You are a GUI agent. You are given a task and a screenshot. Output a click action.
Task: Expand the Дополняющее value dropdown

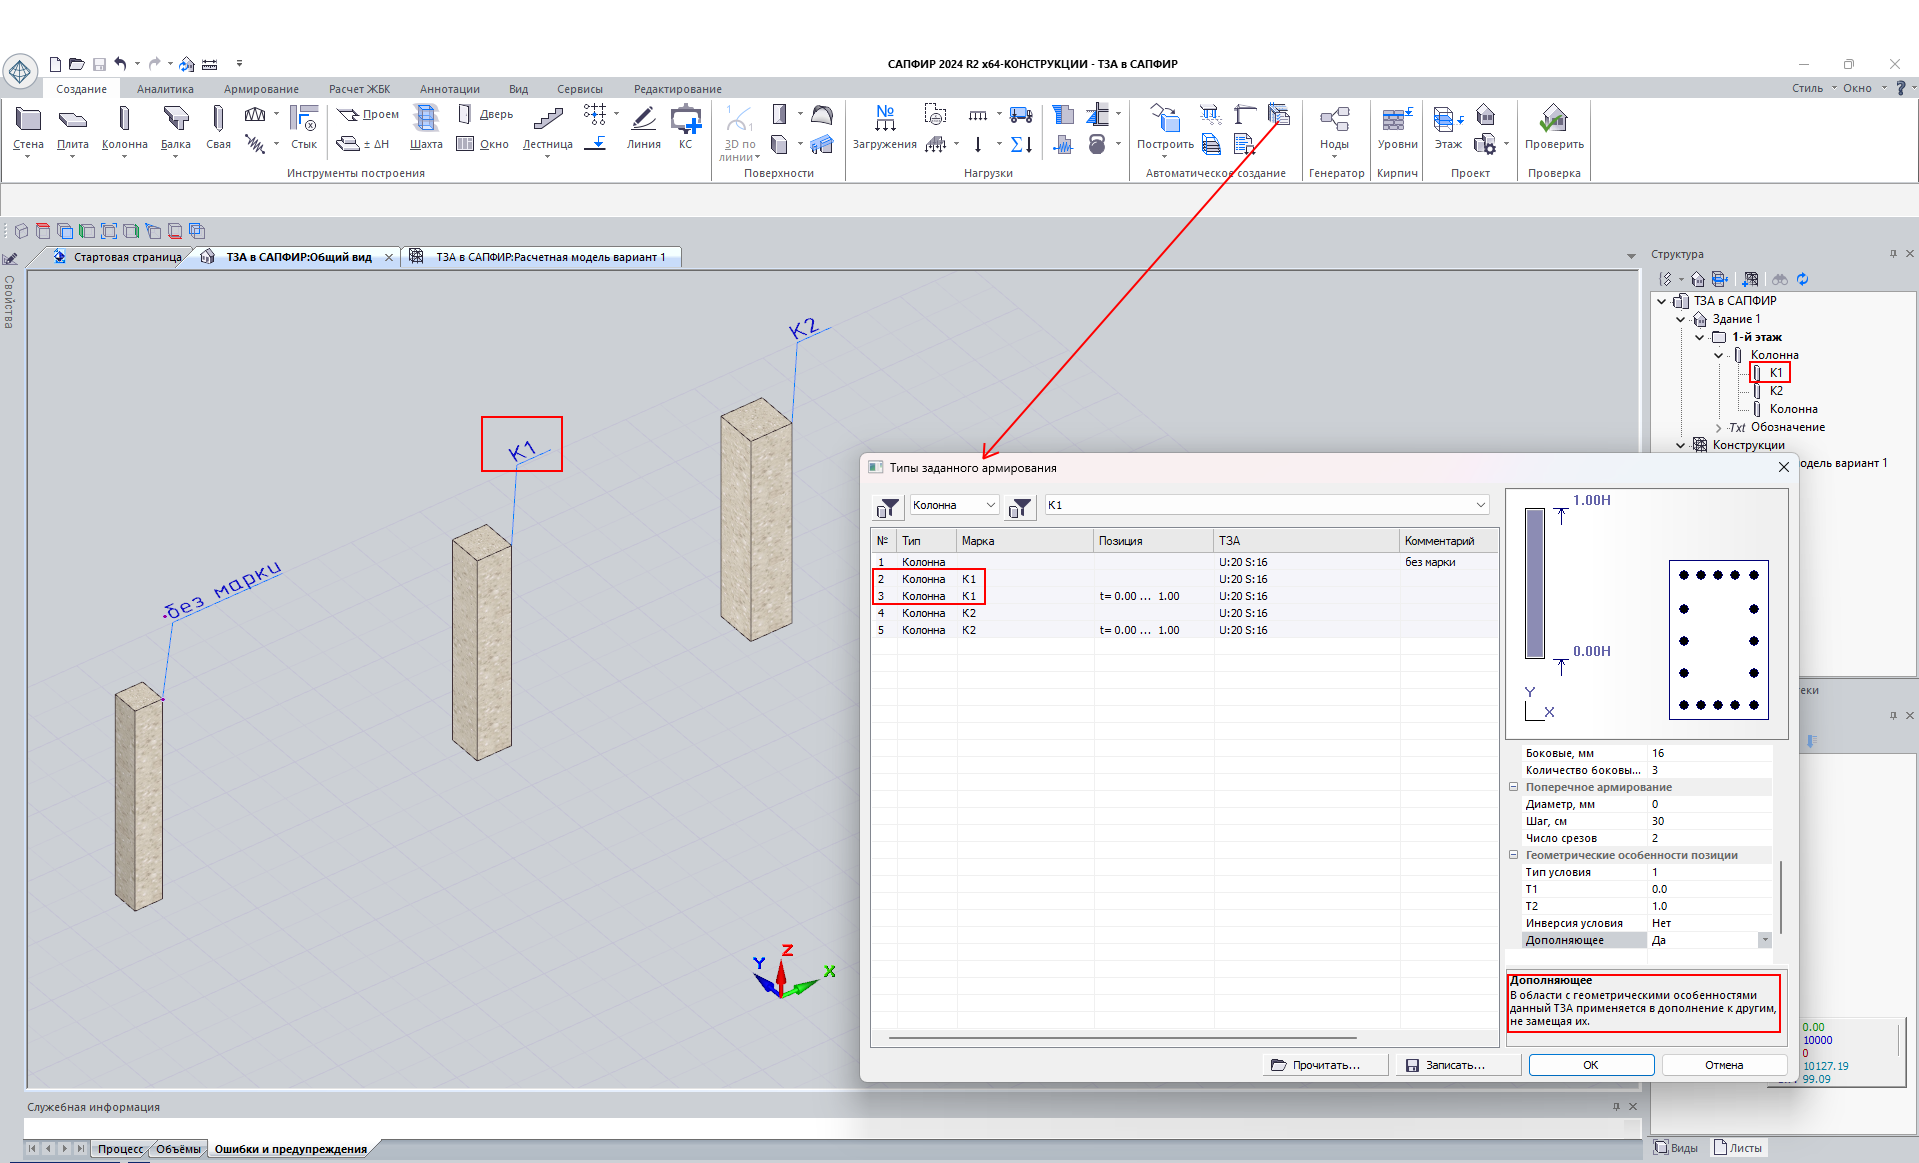[x=1765, y=940]
